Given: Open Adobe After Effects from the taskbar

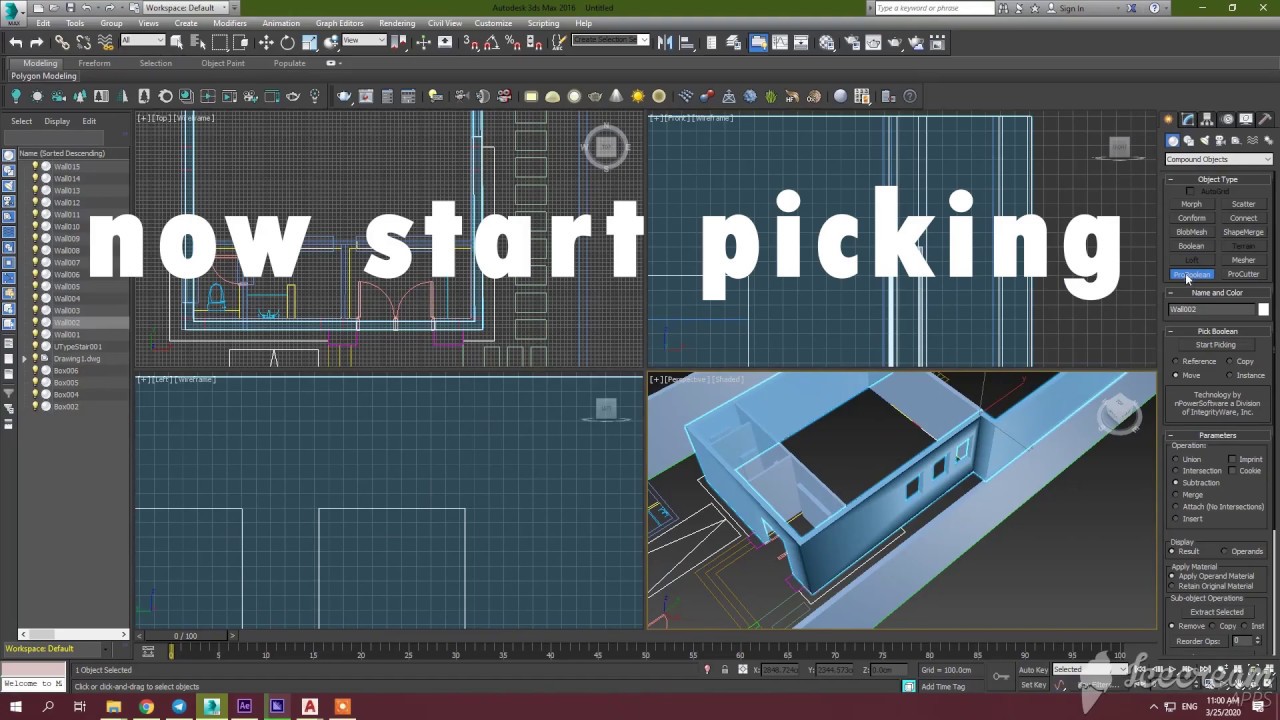Looking at the screenshot, I should coord(244,706).
